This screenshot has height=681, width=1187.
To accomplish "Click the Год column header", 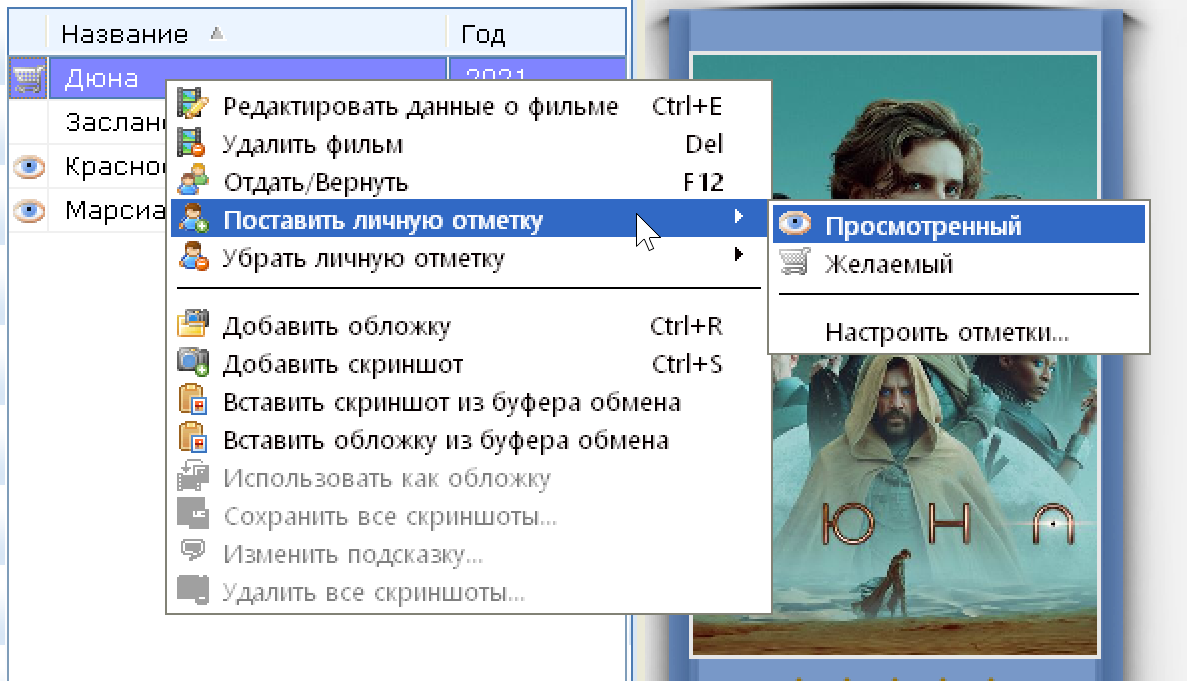I will point(537,33).
